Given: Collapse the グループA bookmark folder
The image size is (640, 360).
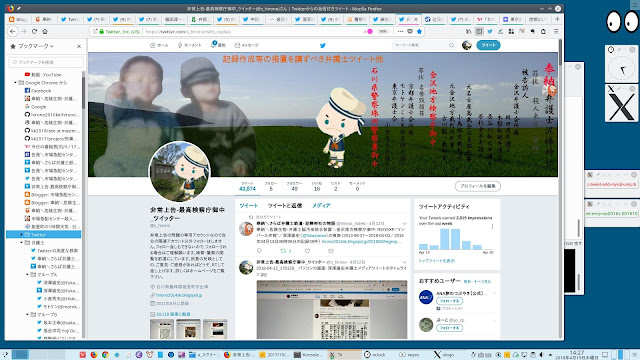Looking at the screenshot, I should [x=28, y=275].
